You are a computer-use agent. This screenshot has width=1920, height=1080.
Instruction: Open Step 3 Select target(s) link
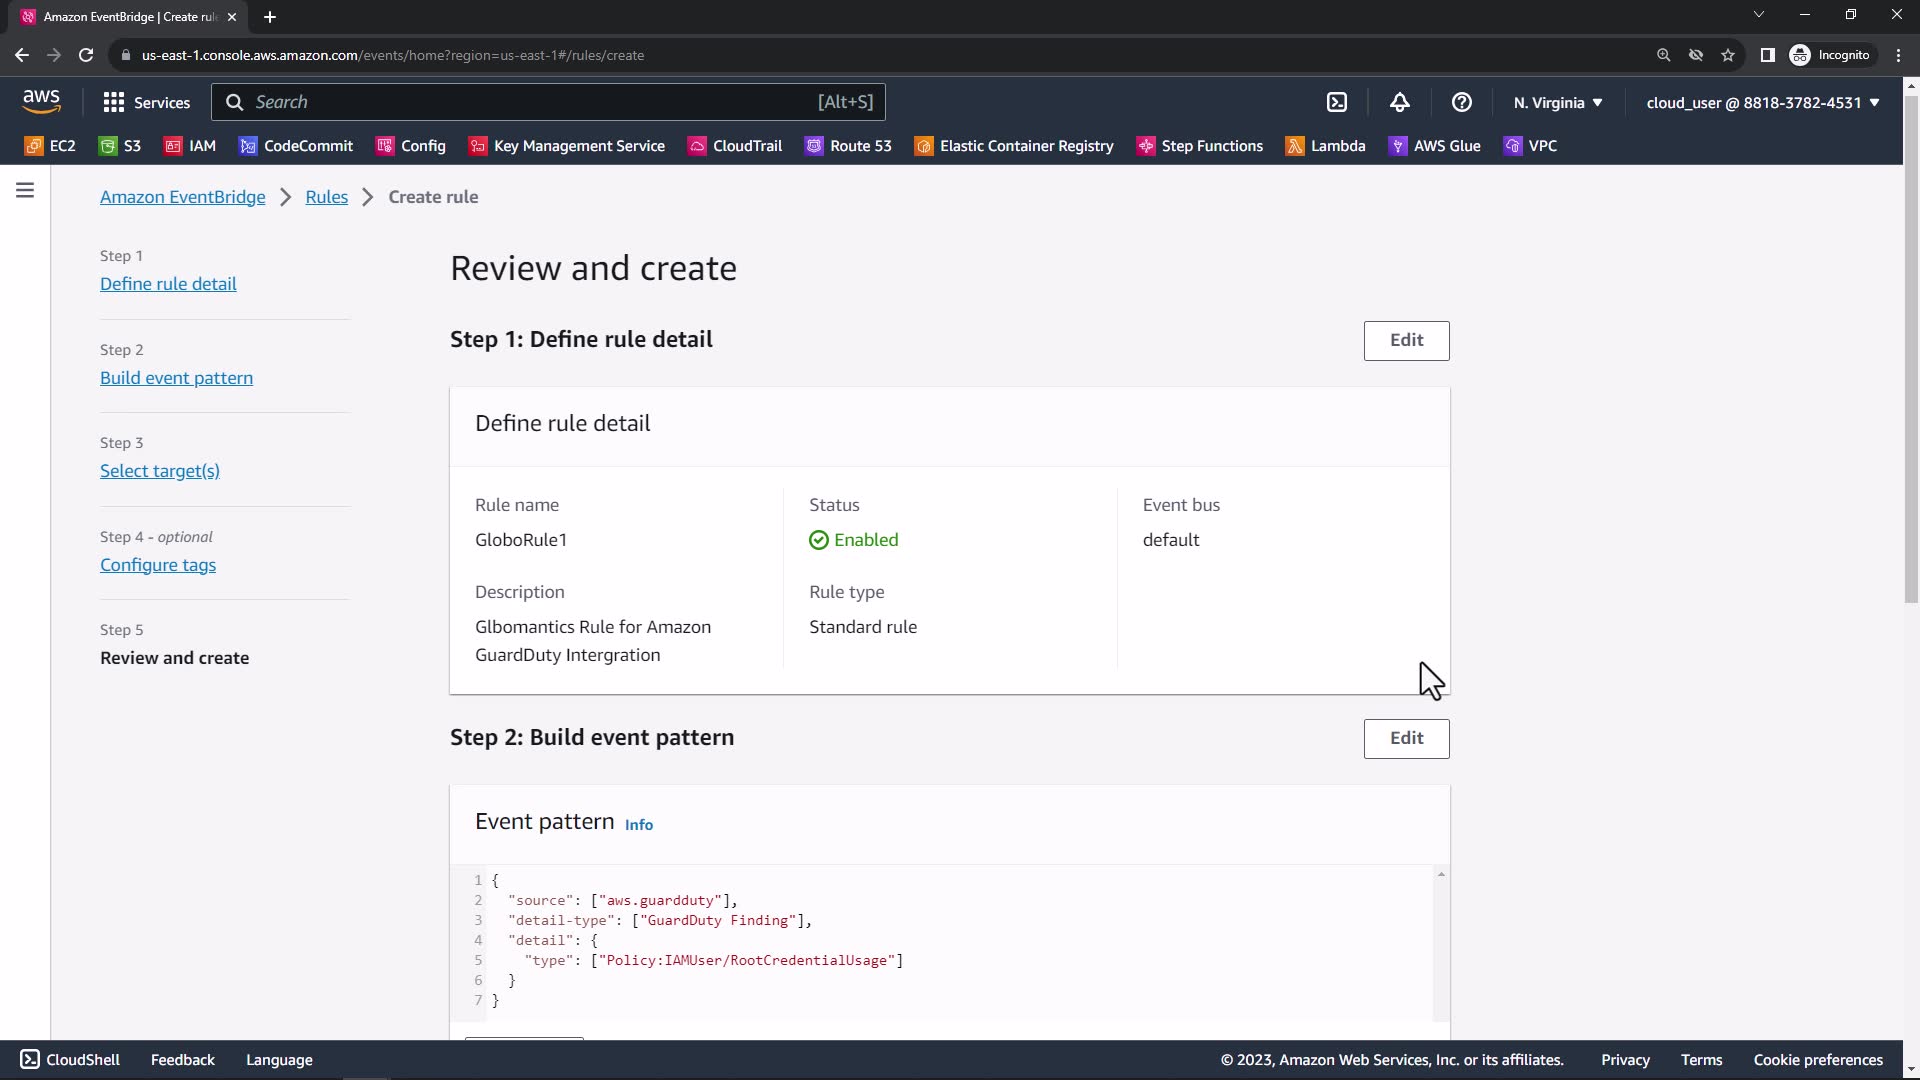click(x=160, y=471)
